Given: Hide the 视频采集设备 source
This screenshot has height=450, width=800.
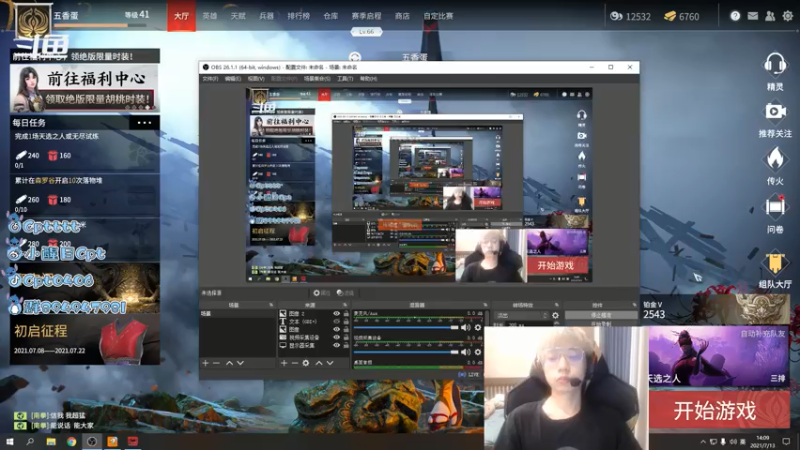Looking at the screenshot, I should click(336, 337).
